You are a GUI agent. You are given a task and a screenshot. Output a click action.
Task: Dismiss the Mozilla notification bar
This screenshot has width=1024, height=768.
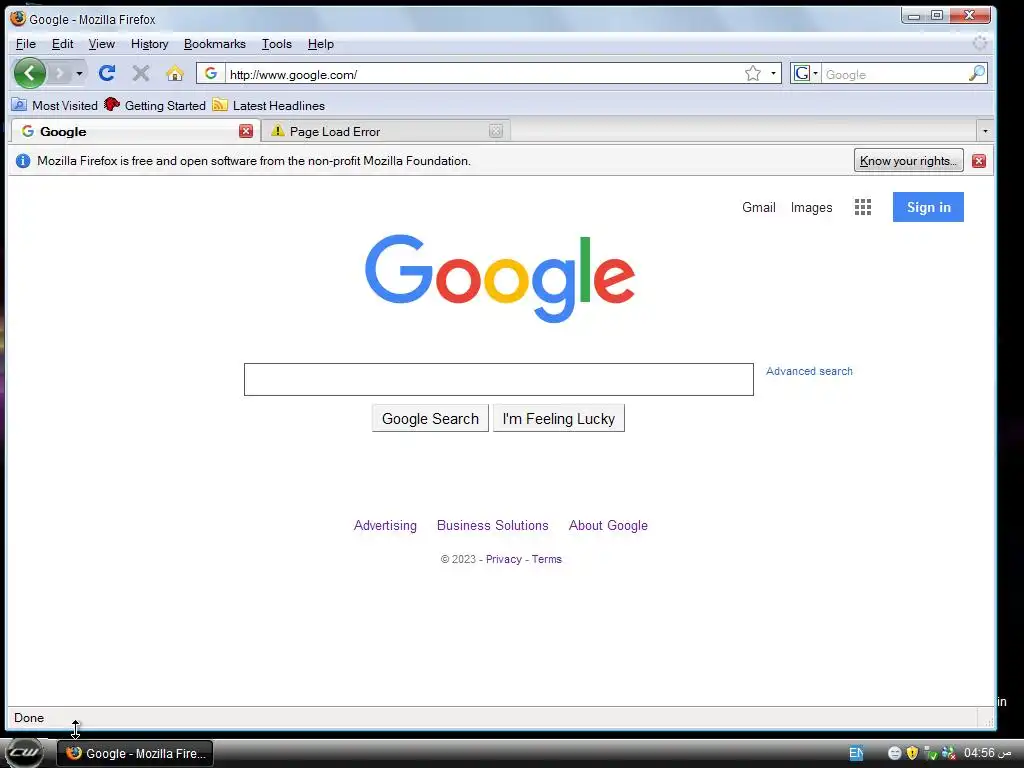tap(978, 161)
